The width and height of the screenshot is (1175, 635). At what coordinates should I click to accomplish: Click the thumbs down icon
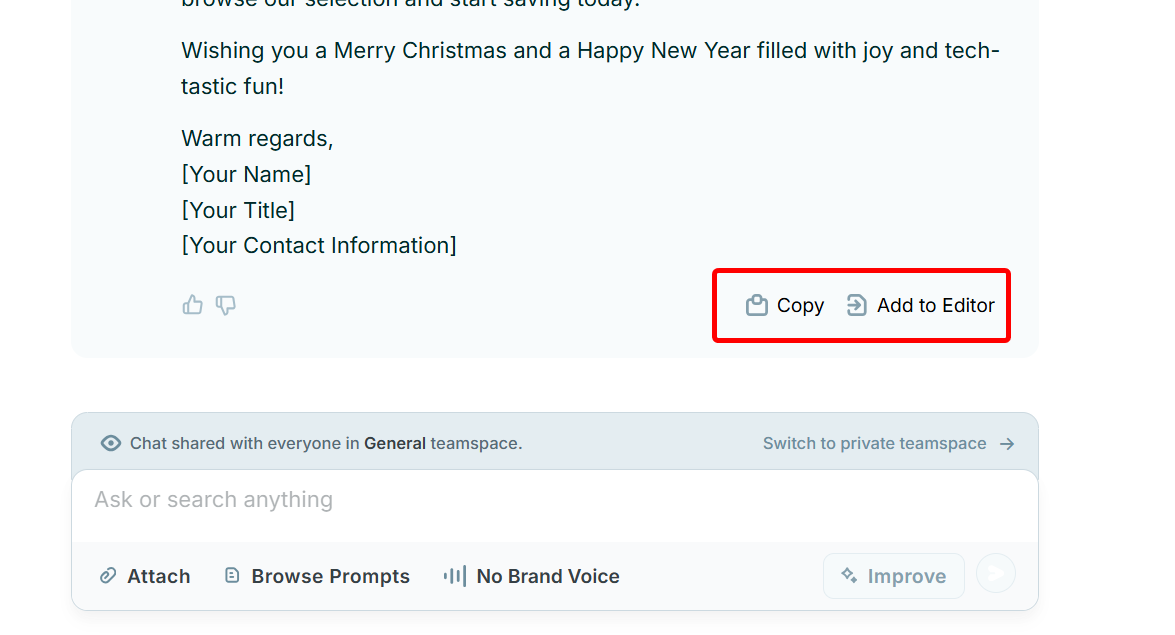coord(226,305)
